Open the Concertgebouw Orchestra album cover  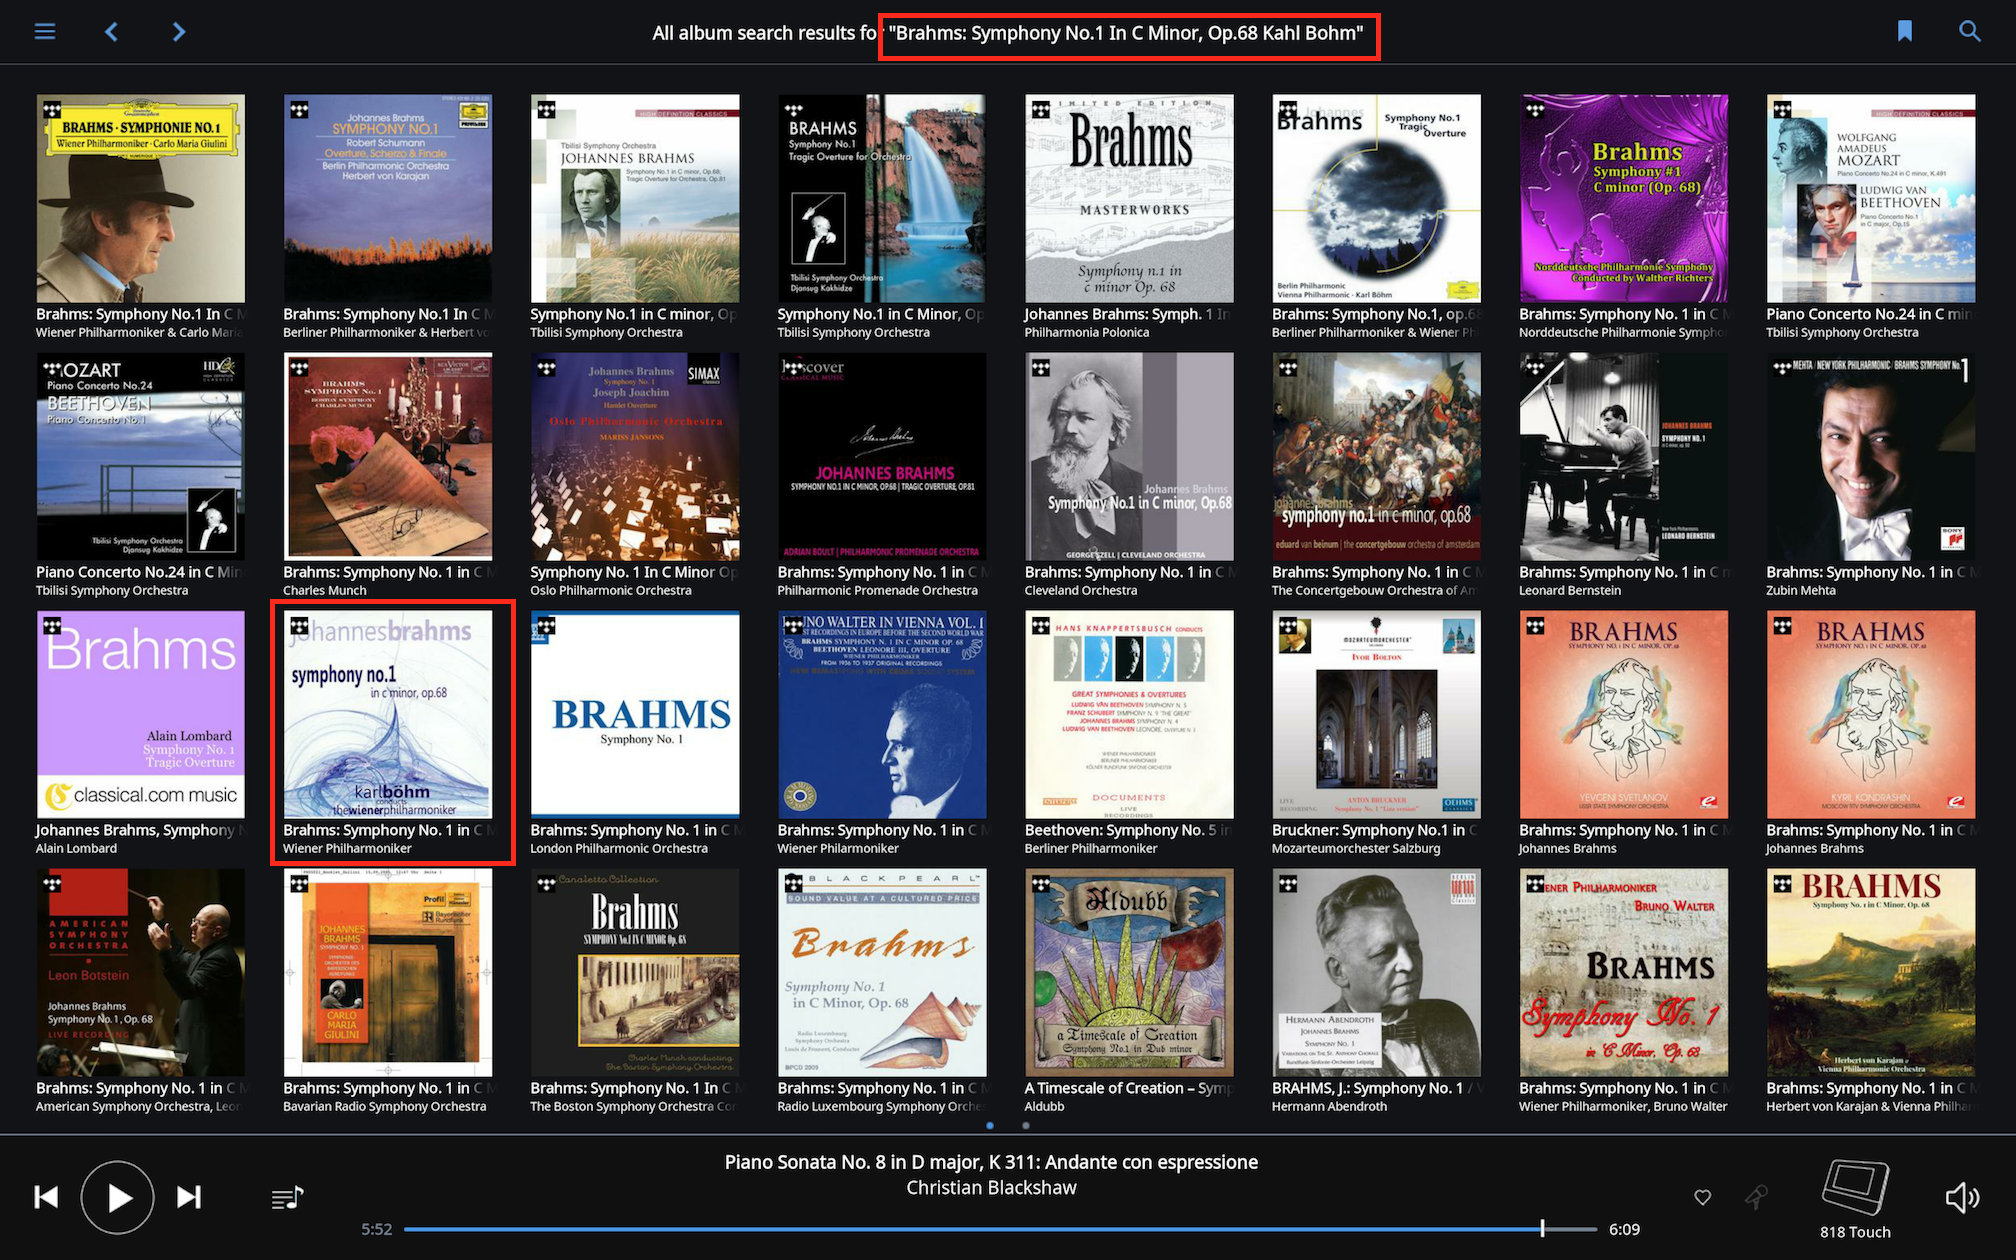(1376, 457)
